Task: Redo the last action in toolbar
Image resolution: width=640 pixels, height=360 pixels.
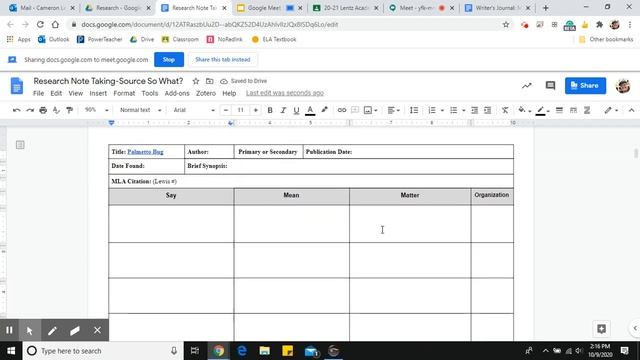Action: (x=30, y=110)
